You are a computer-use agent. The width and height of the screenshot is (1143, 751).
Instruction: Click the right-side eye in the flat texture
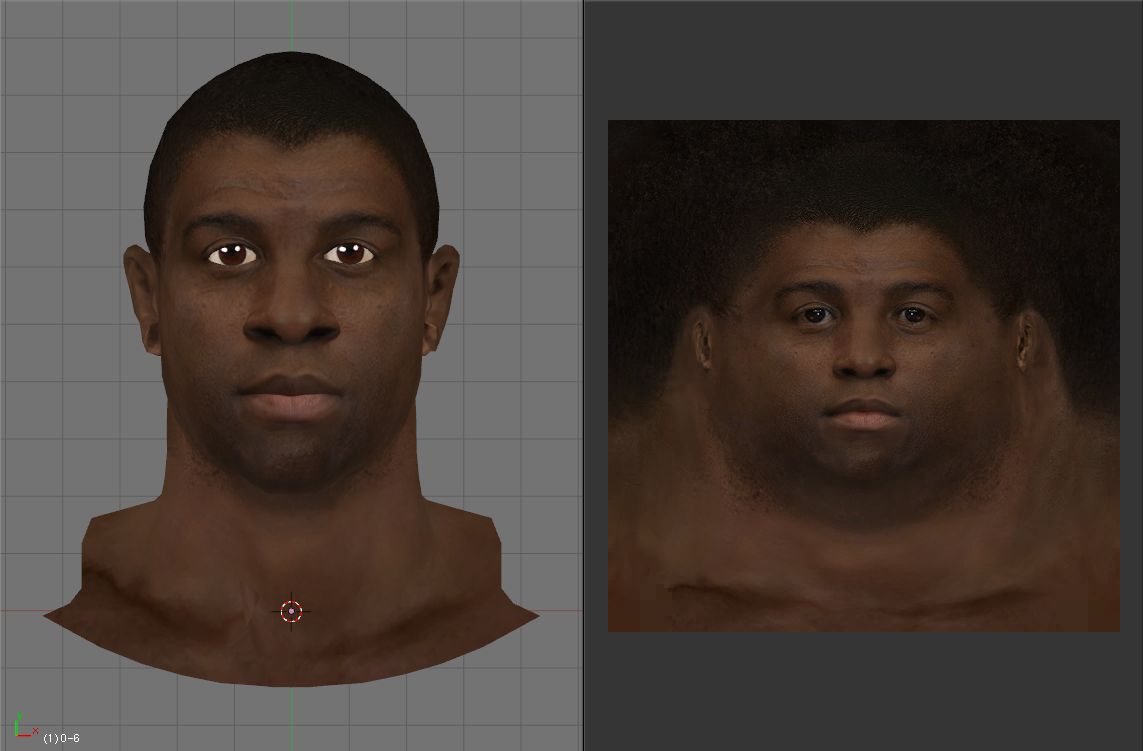point(913,316)
